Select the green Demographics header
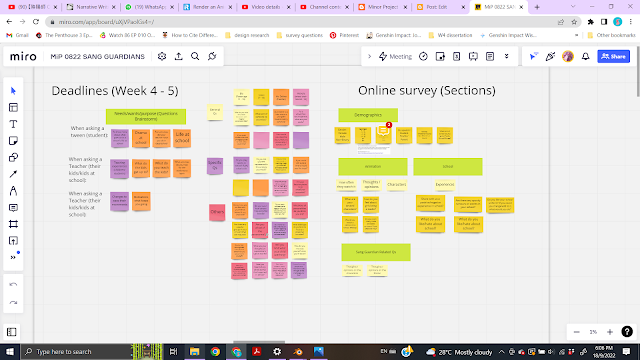Image resolution: width=640 pixels, height=360 pixels. 368,115
